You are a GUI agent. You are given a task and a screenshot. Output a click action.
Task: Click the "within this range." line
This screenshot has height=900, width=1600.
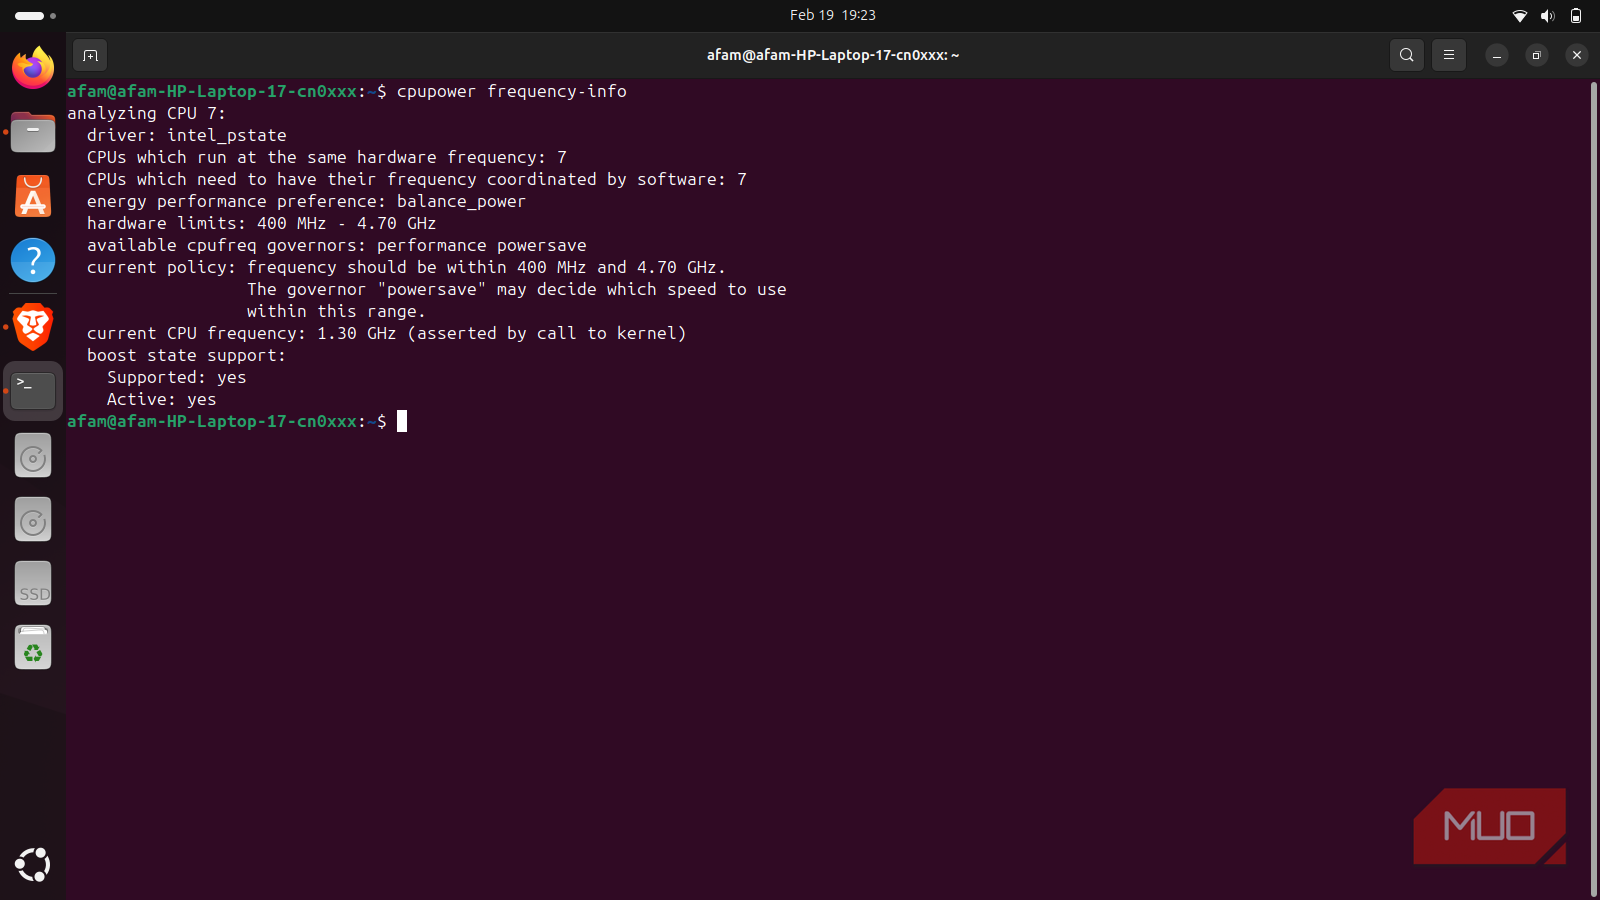(337, 311)
